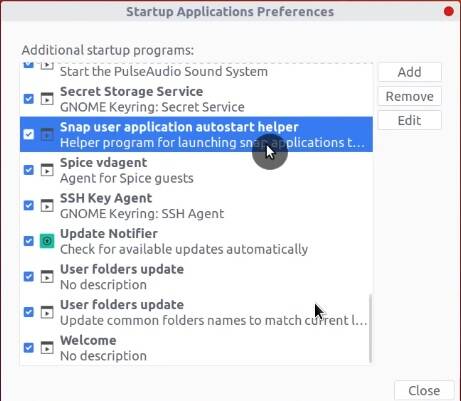Click the SSH Key Agent application icon
The height and width of the screenshot is (401, 461).
47,205
